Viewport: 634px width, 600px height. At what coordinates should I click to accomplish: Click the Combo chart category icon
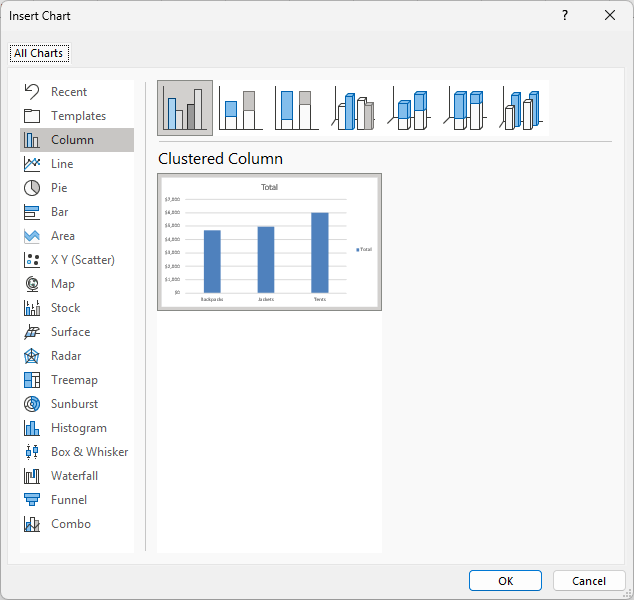click(x=32, y=524)
